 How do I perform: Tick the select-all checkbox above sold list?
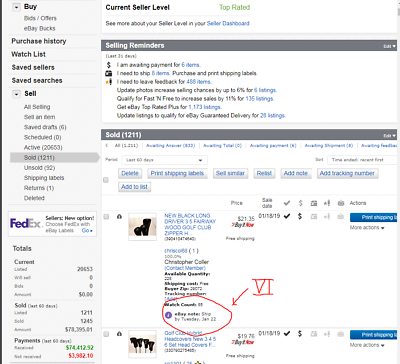[106, 180]
